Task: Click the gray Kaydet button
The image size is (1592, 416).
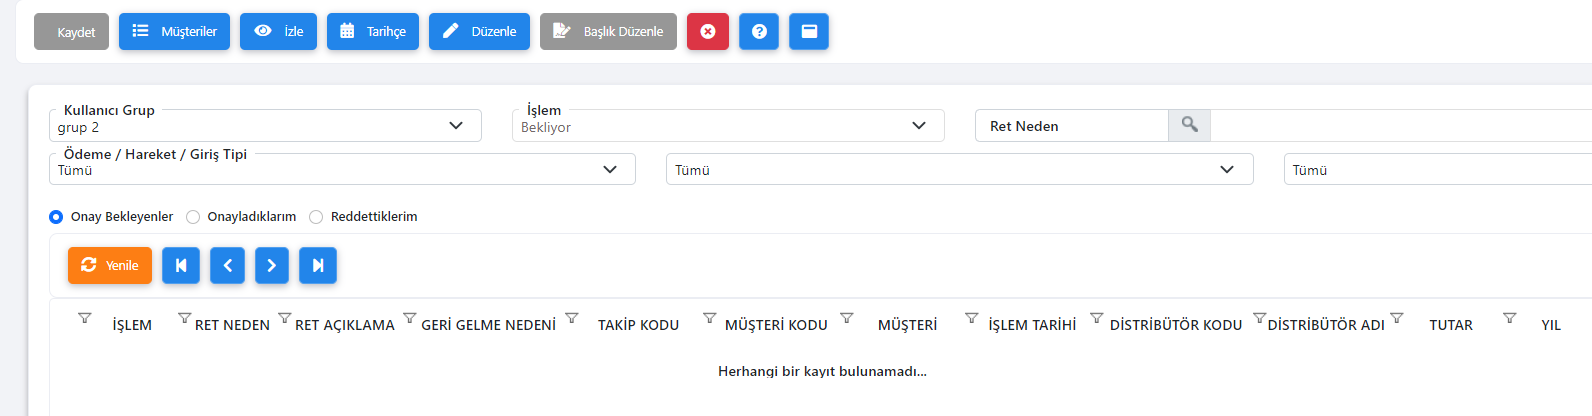Action: click(71, 32)
